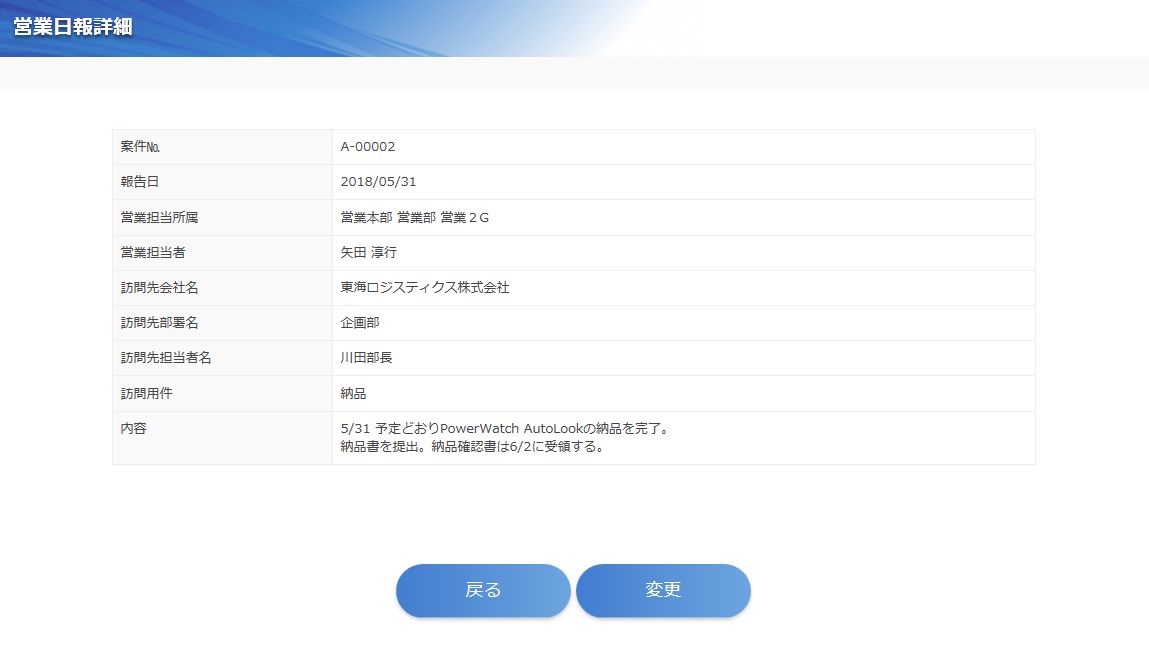Click the department value 企画部
This screenshot has width=1149, height=646.
[x=360, y=323]
